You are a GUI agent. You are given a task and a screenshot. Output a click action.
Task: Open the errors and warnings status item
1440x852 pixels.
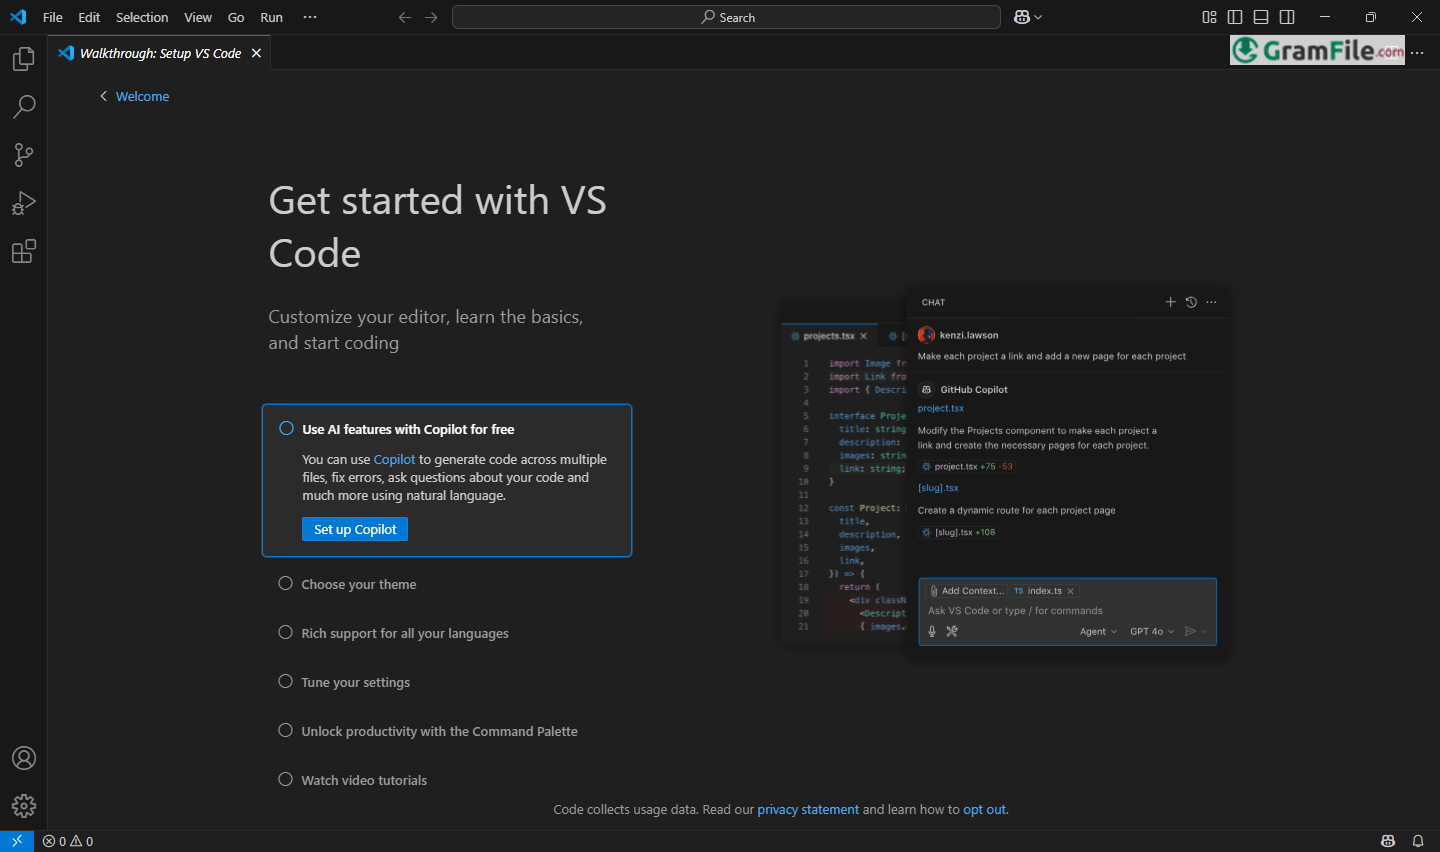click(x=68, y=841)
